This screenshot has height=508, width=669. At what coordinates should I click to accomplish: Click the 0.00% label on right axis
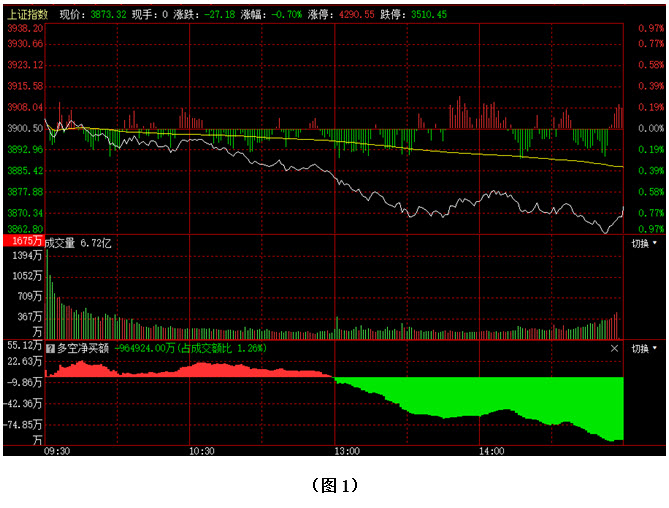coord(651,128)
